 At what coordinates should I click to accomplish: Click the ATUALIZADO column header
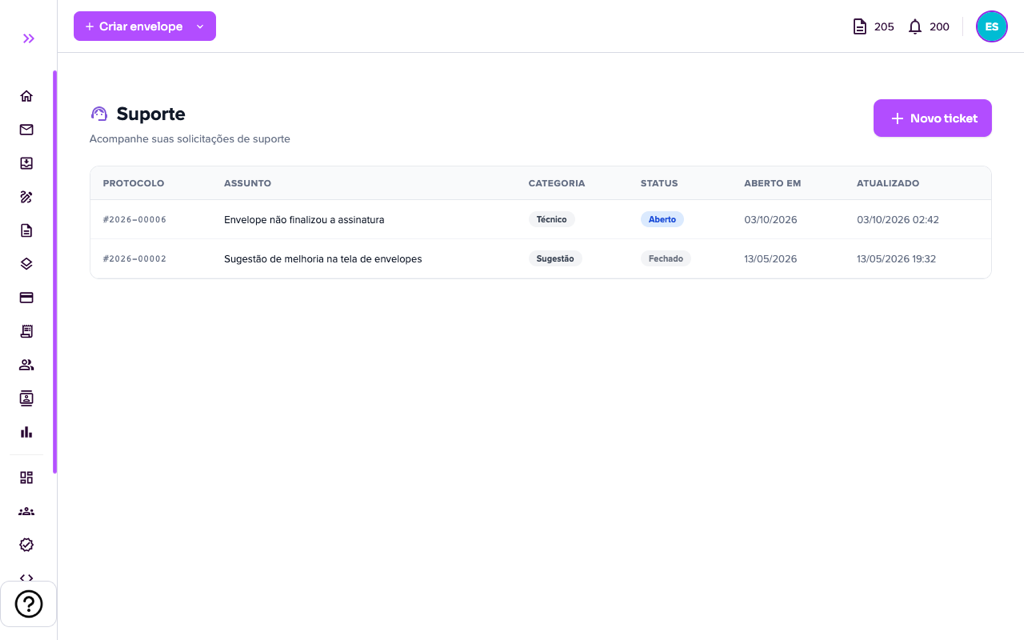888,184
